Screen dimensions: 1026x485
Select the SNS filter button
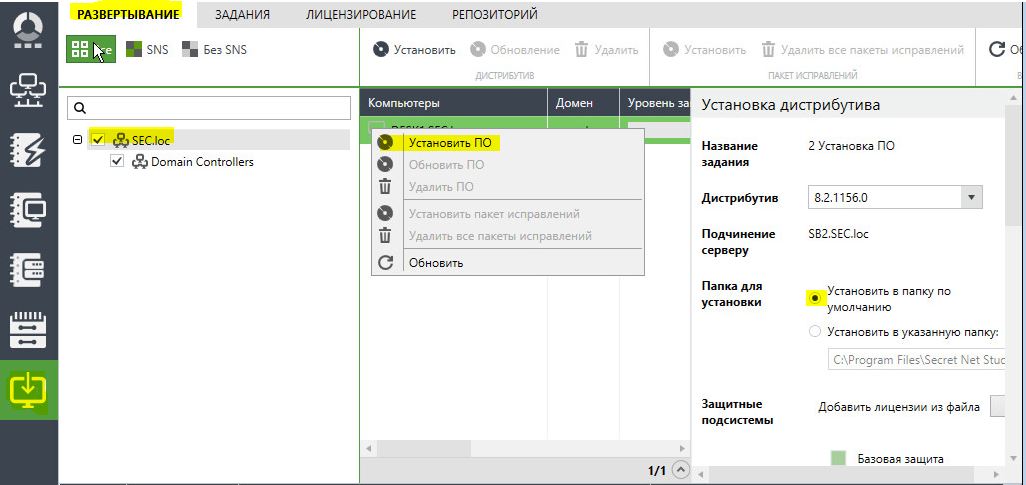147,49
